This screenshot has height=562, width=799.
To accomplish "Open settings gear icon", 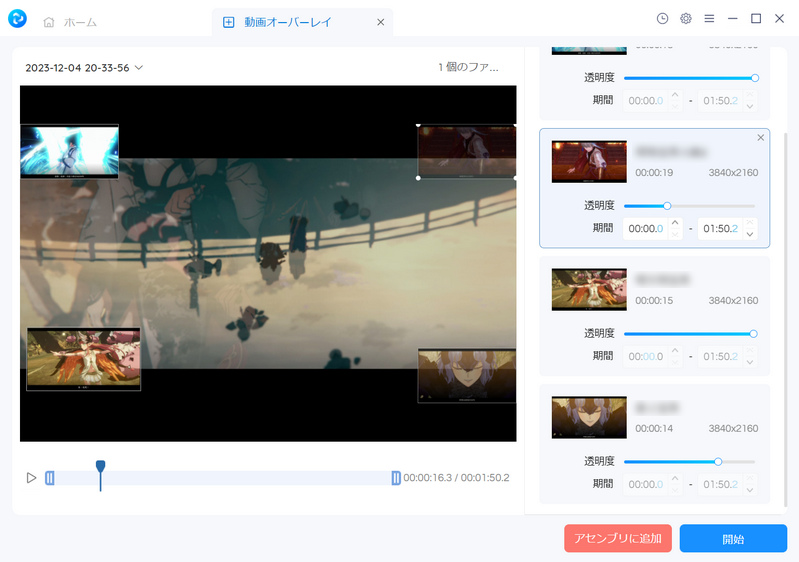I will [686, 18].
